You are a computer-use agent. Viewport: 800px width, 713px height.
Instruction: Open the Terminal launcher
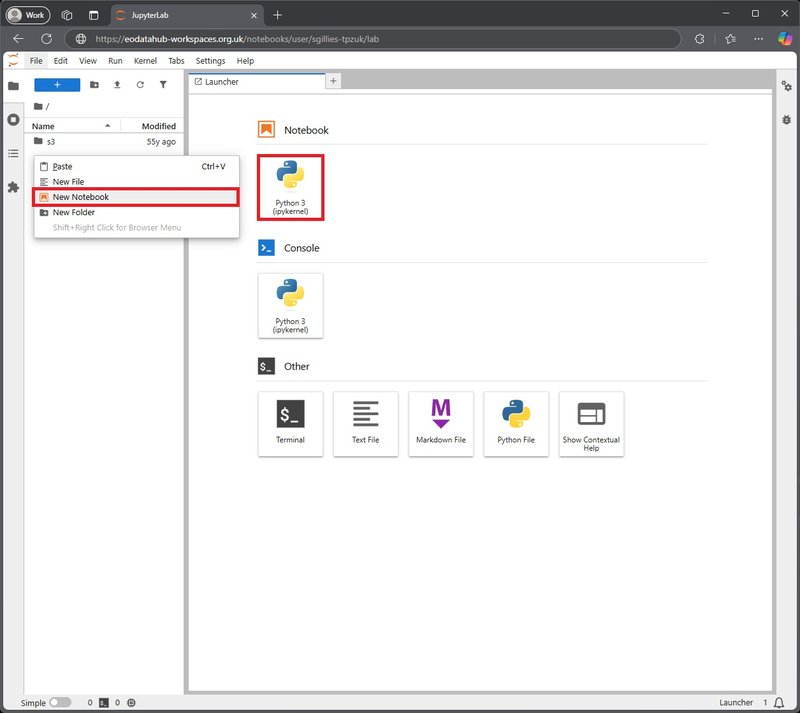pyautogui.click(x=290, y=423)
